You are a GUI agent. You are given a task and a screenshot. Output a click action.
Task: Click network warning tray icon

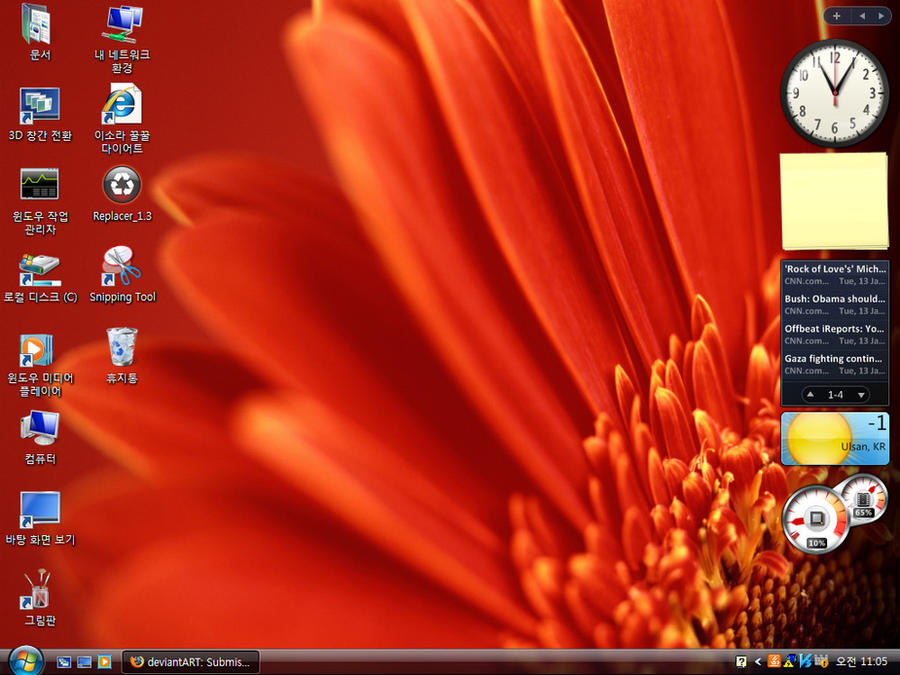click(789, 662)
